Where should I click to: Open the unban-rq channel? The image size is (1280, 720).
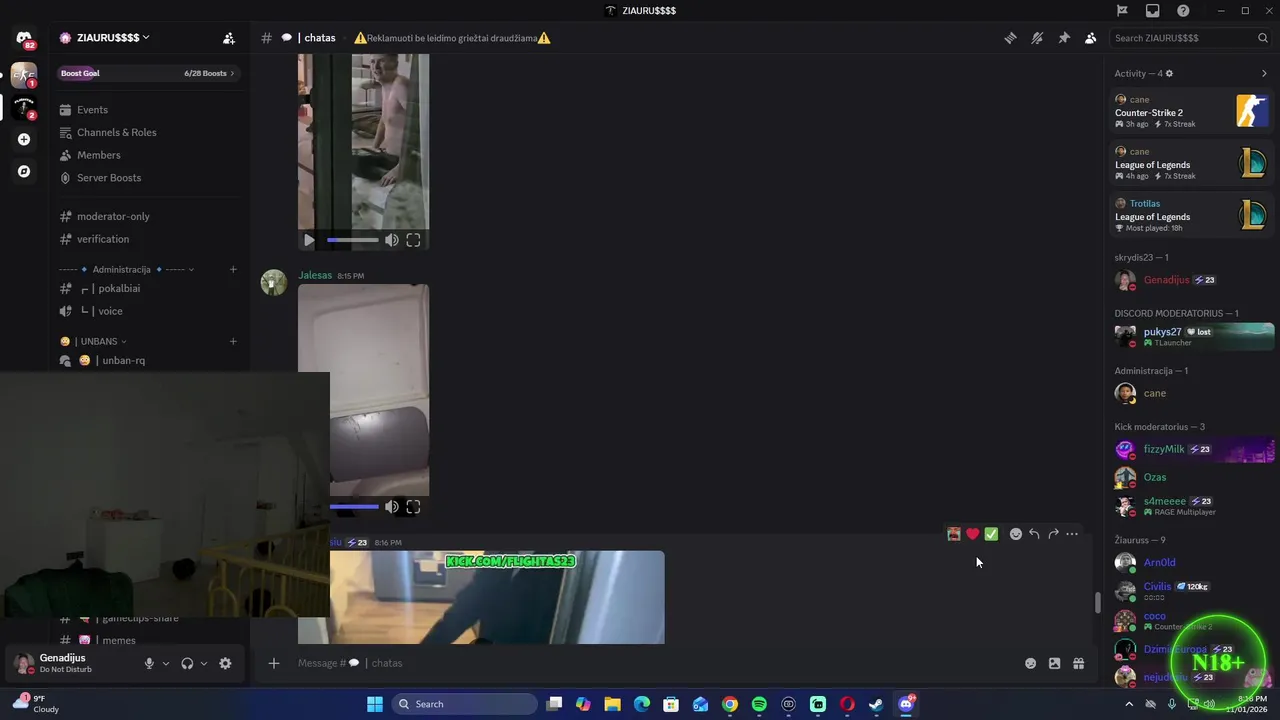click(147, 360)
